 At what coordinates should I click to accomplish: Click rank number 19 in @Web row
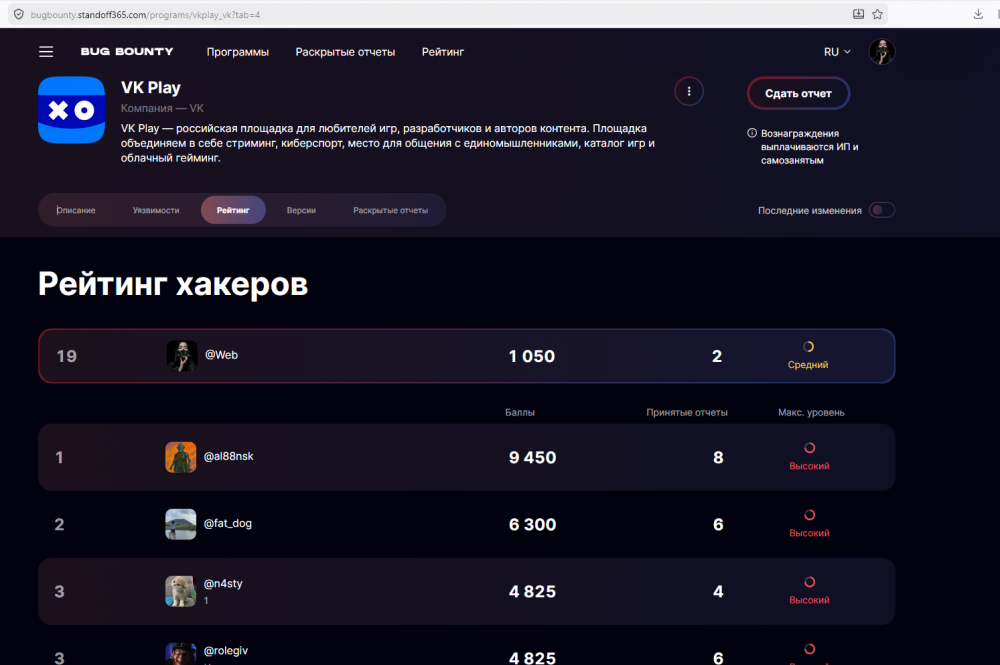66,356
